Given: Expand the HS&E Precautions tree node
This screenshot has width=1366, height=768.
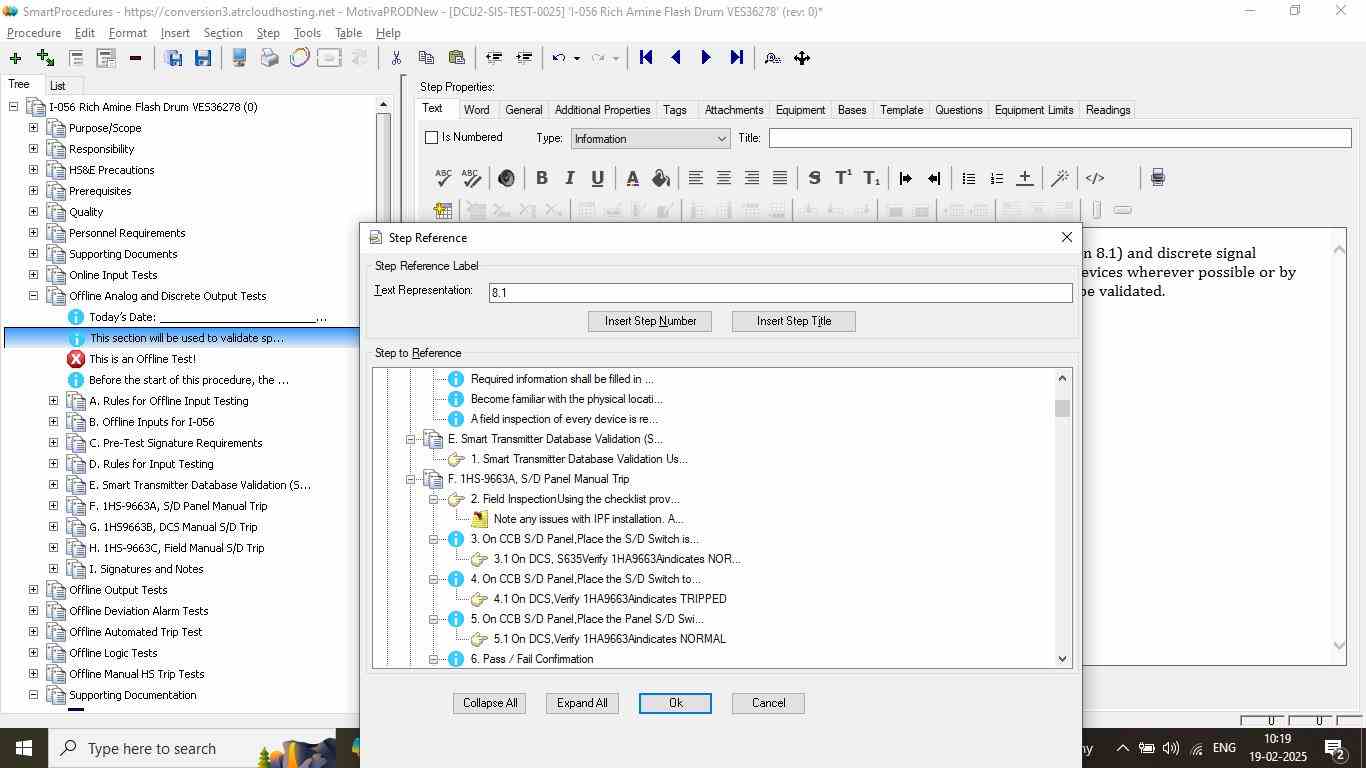Looking at the screenshot, I should 33,170.
